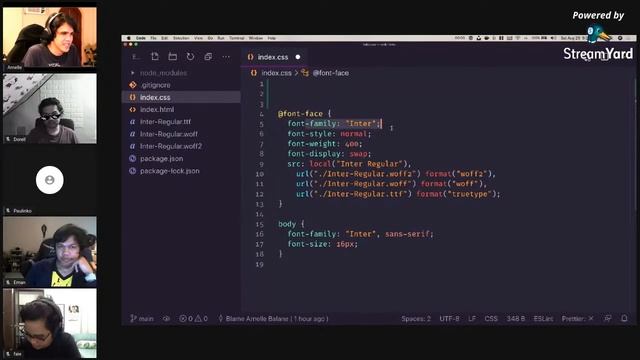Click the font-display: swap line in editor

coord(329,154)
